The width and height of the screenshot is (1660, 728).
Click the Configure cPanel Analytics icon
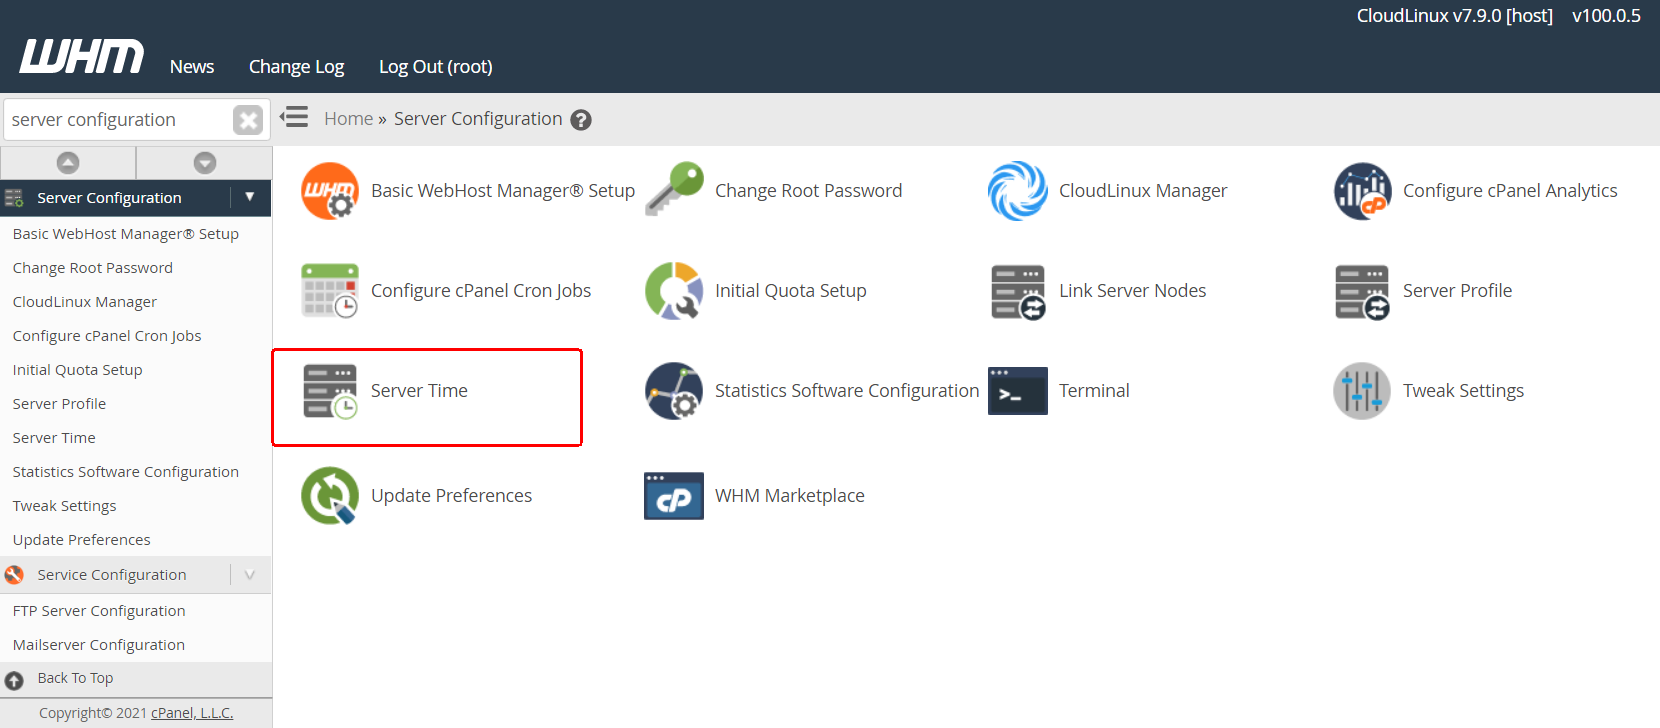point(1362,191)
